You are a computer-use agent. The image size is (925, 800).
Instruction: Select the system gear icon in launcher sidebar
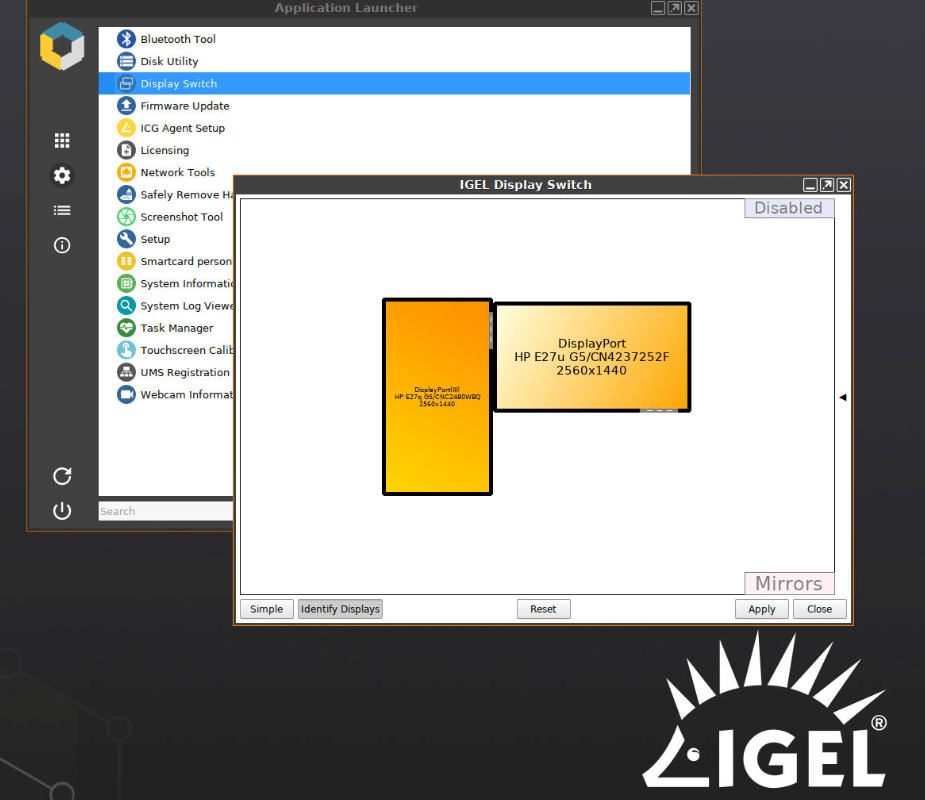[62, 175]
